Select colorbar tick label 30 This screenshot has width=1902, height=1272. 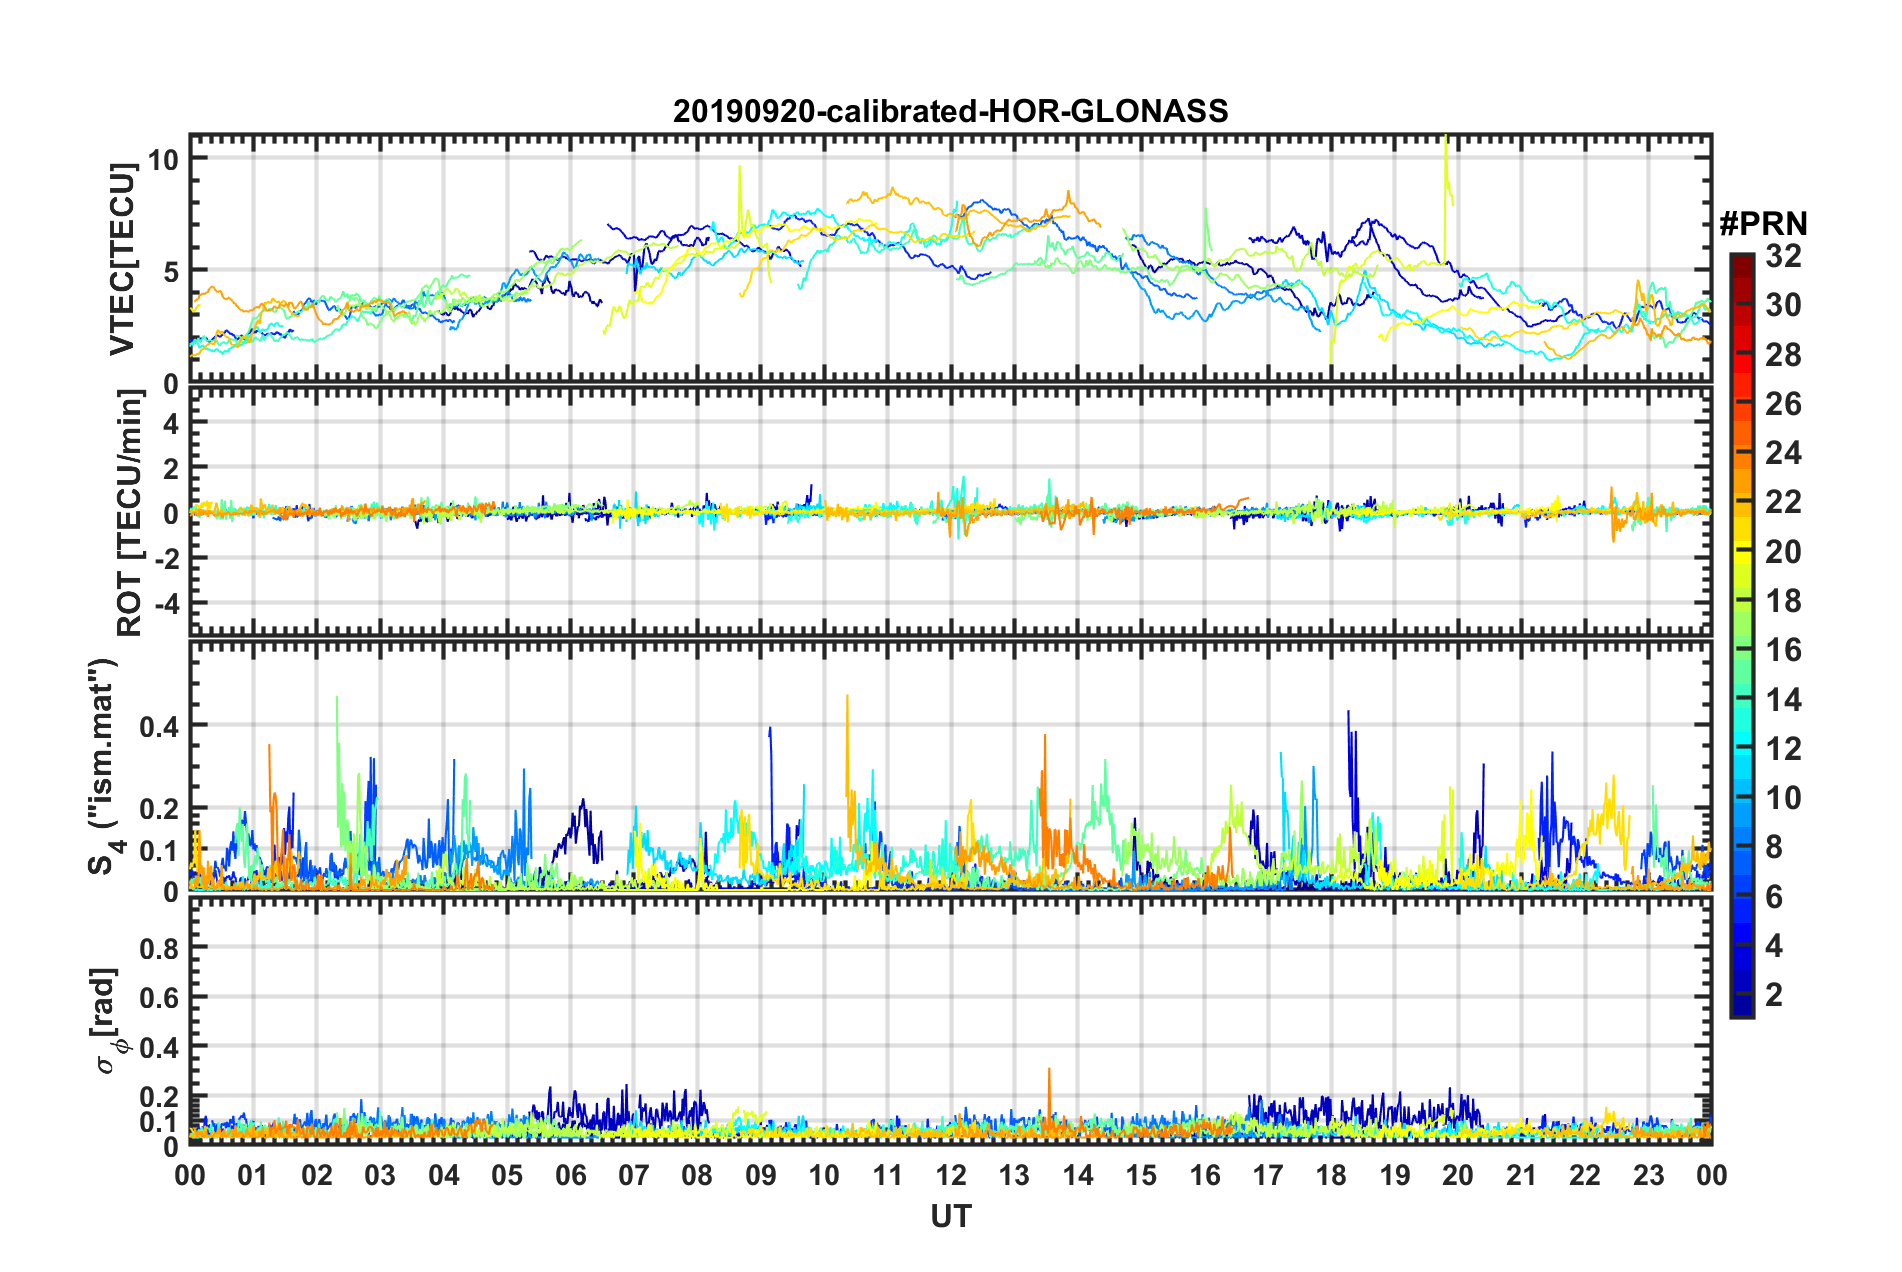click(1783, 305)
